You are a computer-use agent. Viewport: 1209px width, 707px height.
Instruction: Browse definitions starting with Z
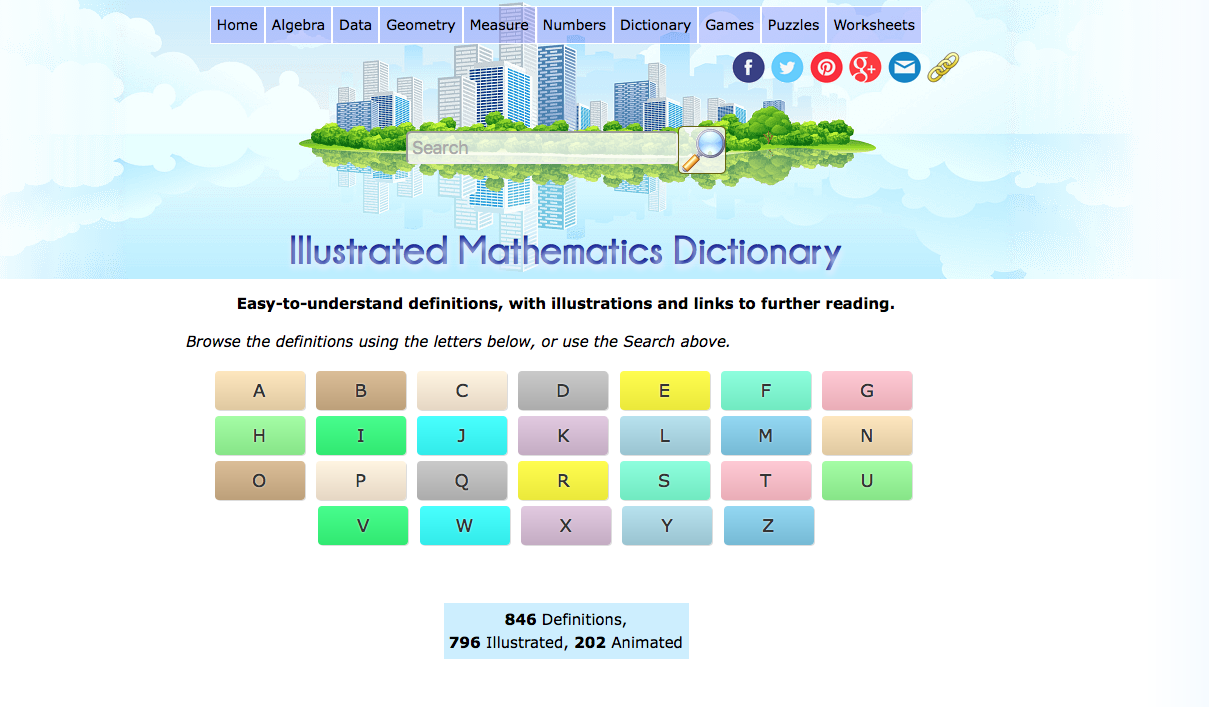tap(768, 525)
